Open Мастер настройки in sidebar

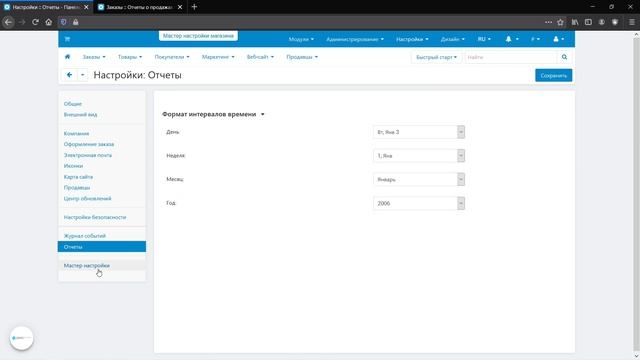(87, 265)
